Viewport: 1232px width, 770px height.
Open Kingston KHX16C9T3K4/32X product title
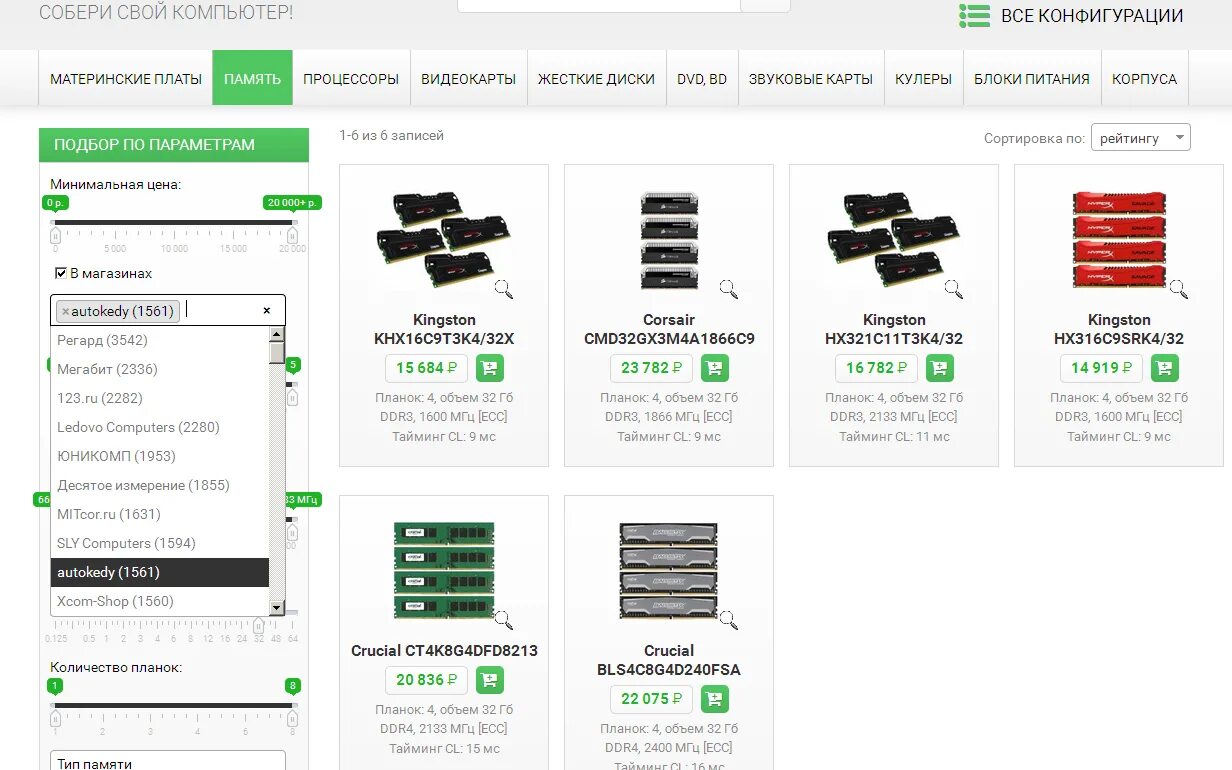(x=444, y=329)
